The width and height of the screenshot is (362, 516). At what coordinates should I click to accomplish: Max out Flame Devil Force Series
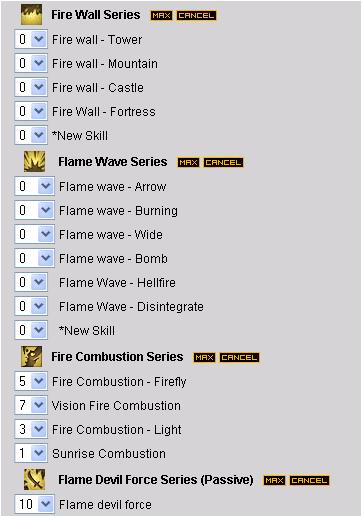tap(274, 480)
